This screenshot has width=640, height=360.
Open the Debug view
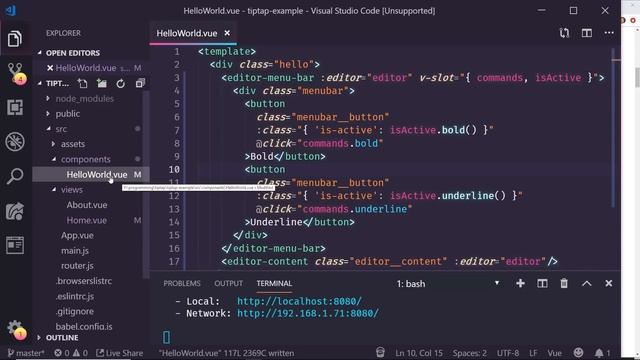(x=15, y=142)
